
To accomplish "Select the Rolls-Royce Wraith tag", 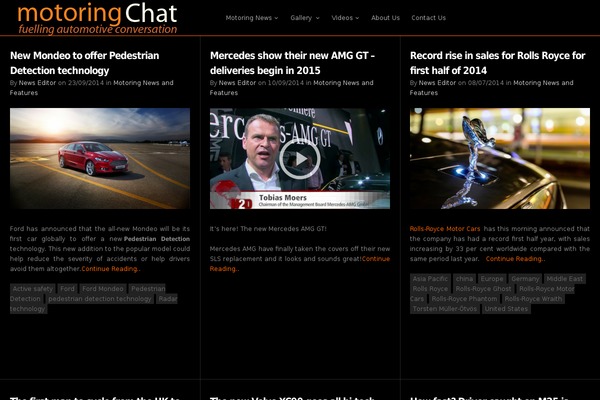I will click(x=533, y=299).
